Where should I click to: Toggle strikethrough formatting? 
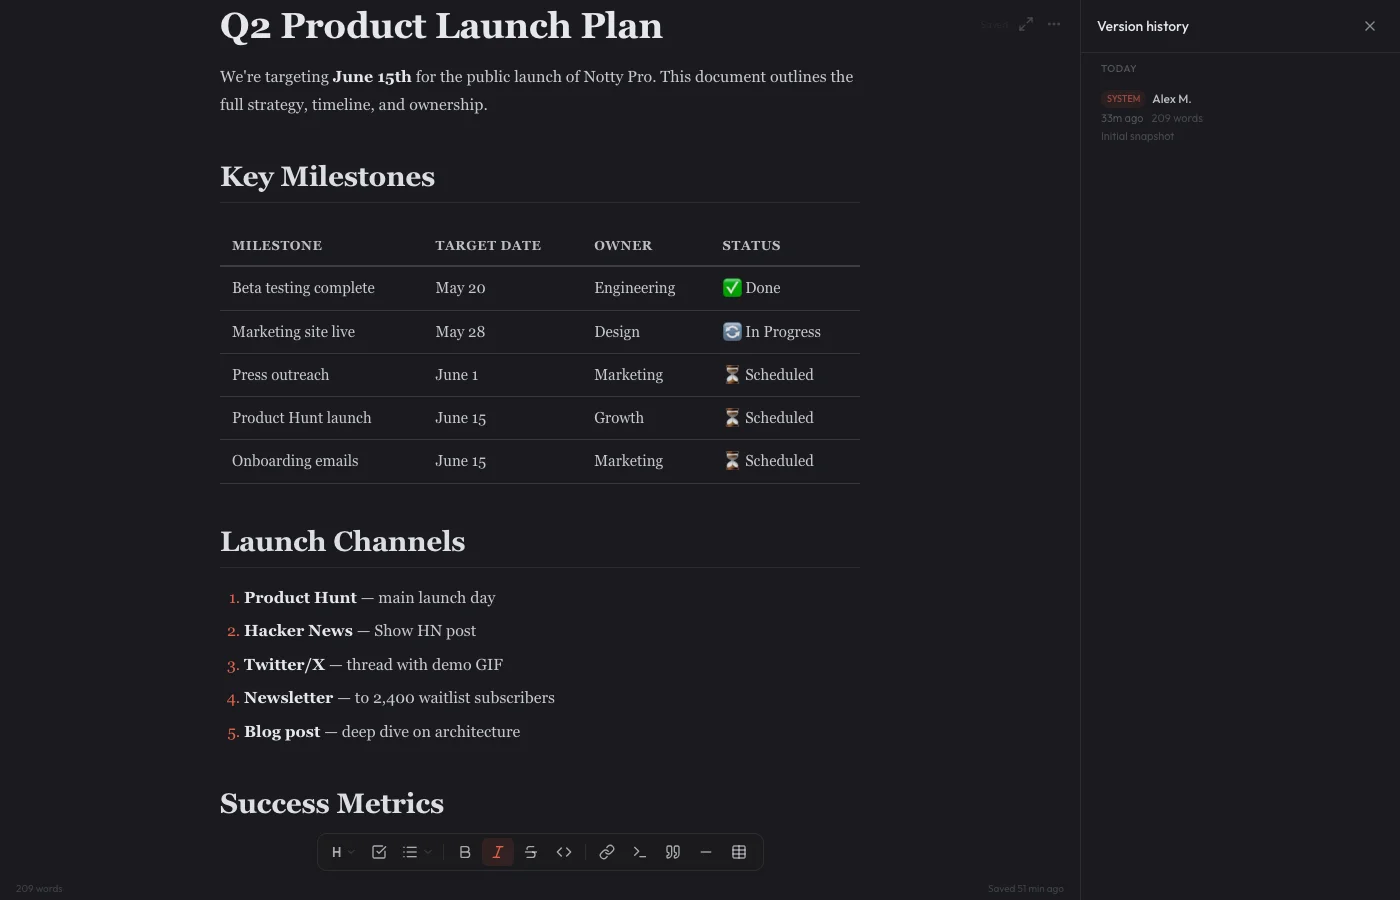click(531, 852)
